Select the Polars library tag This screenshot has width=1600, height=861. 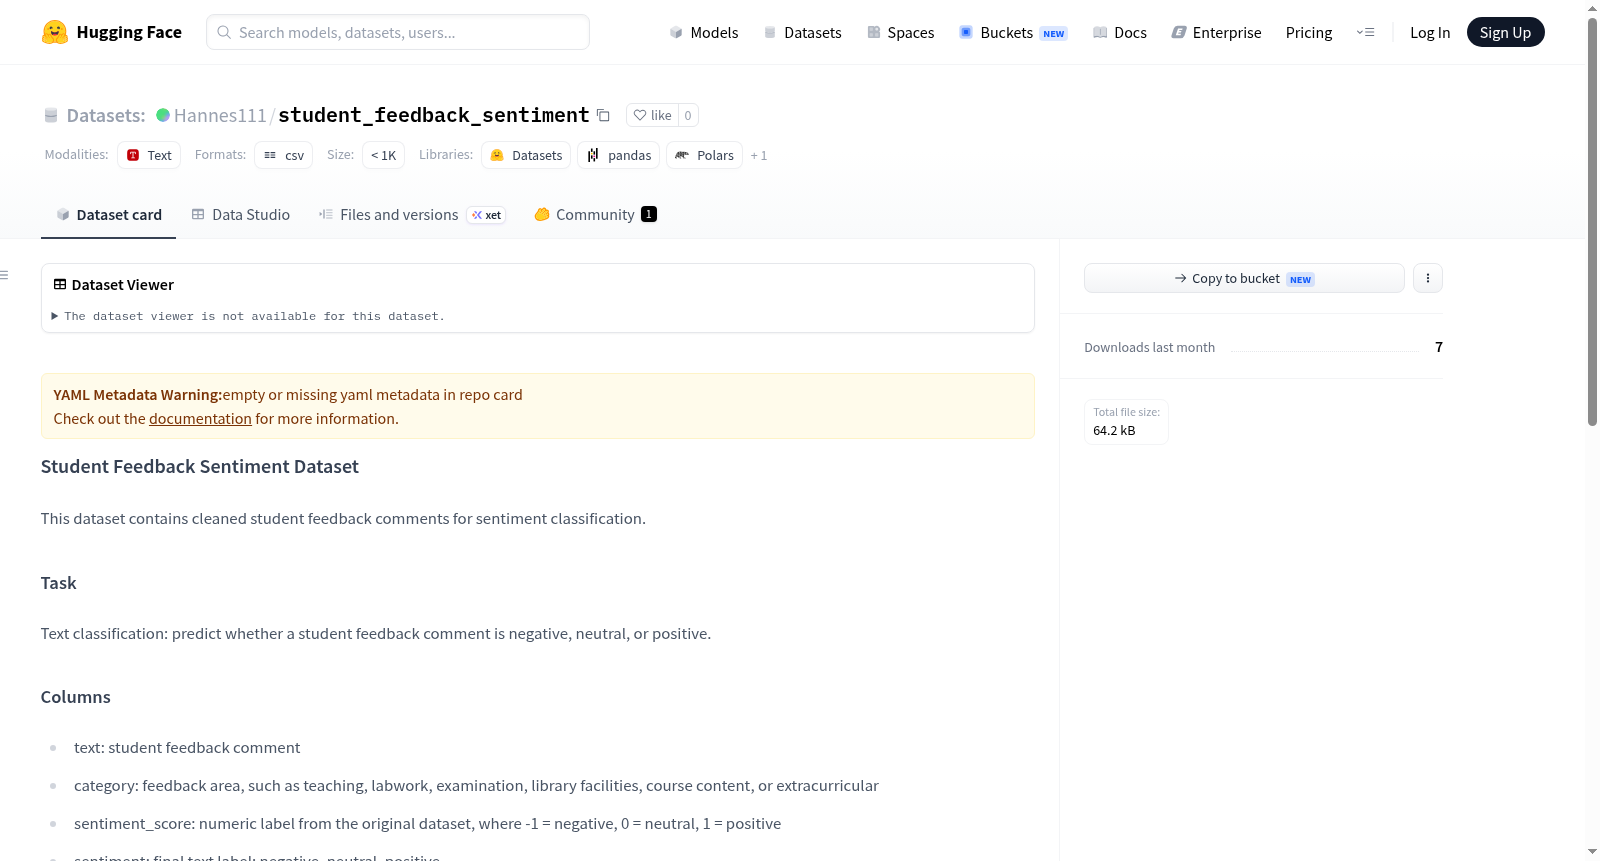704,155
